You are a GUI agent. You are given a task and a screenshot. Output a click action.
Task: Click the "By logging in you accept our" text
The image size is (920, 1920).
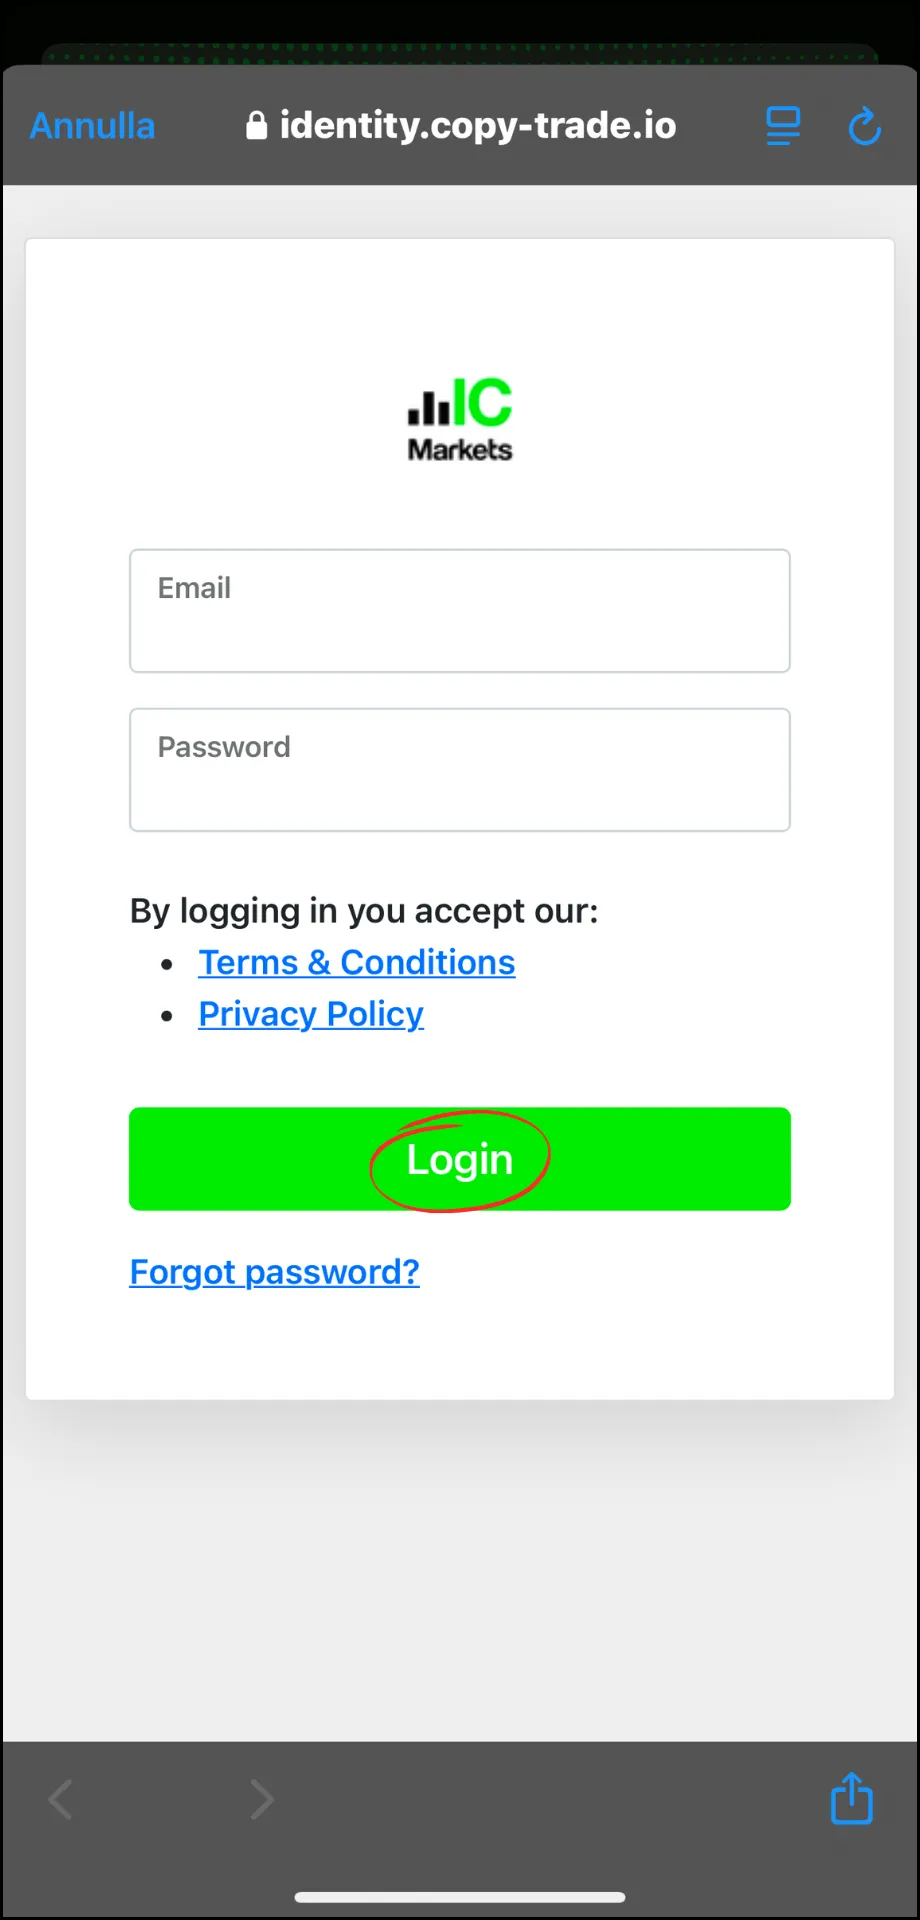(364, 911)
